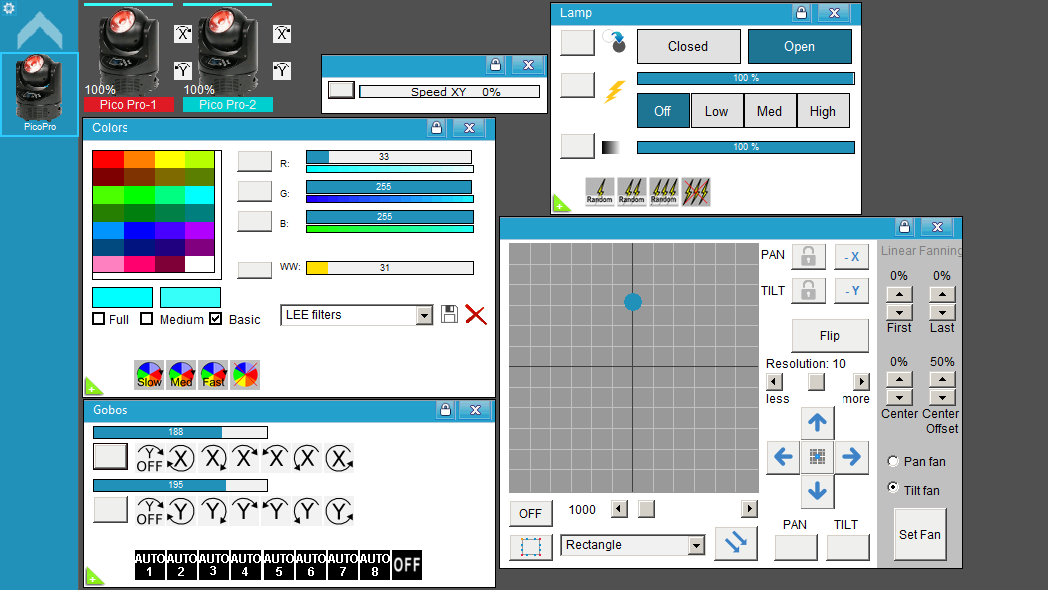This screenshot has height=590, width=1048.
Task: Click the Set Fan button
Action: (x=920, y=535)
